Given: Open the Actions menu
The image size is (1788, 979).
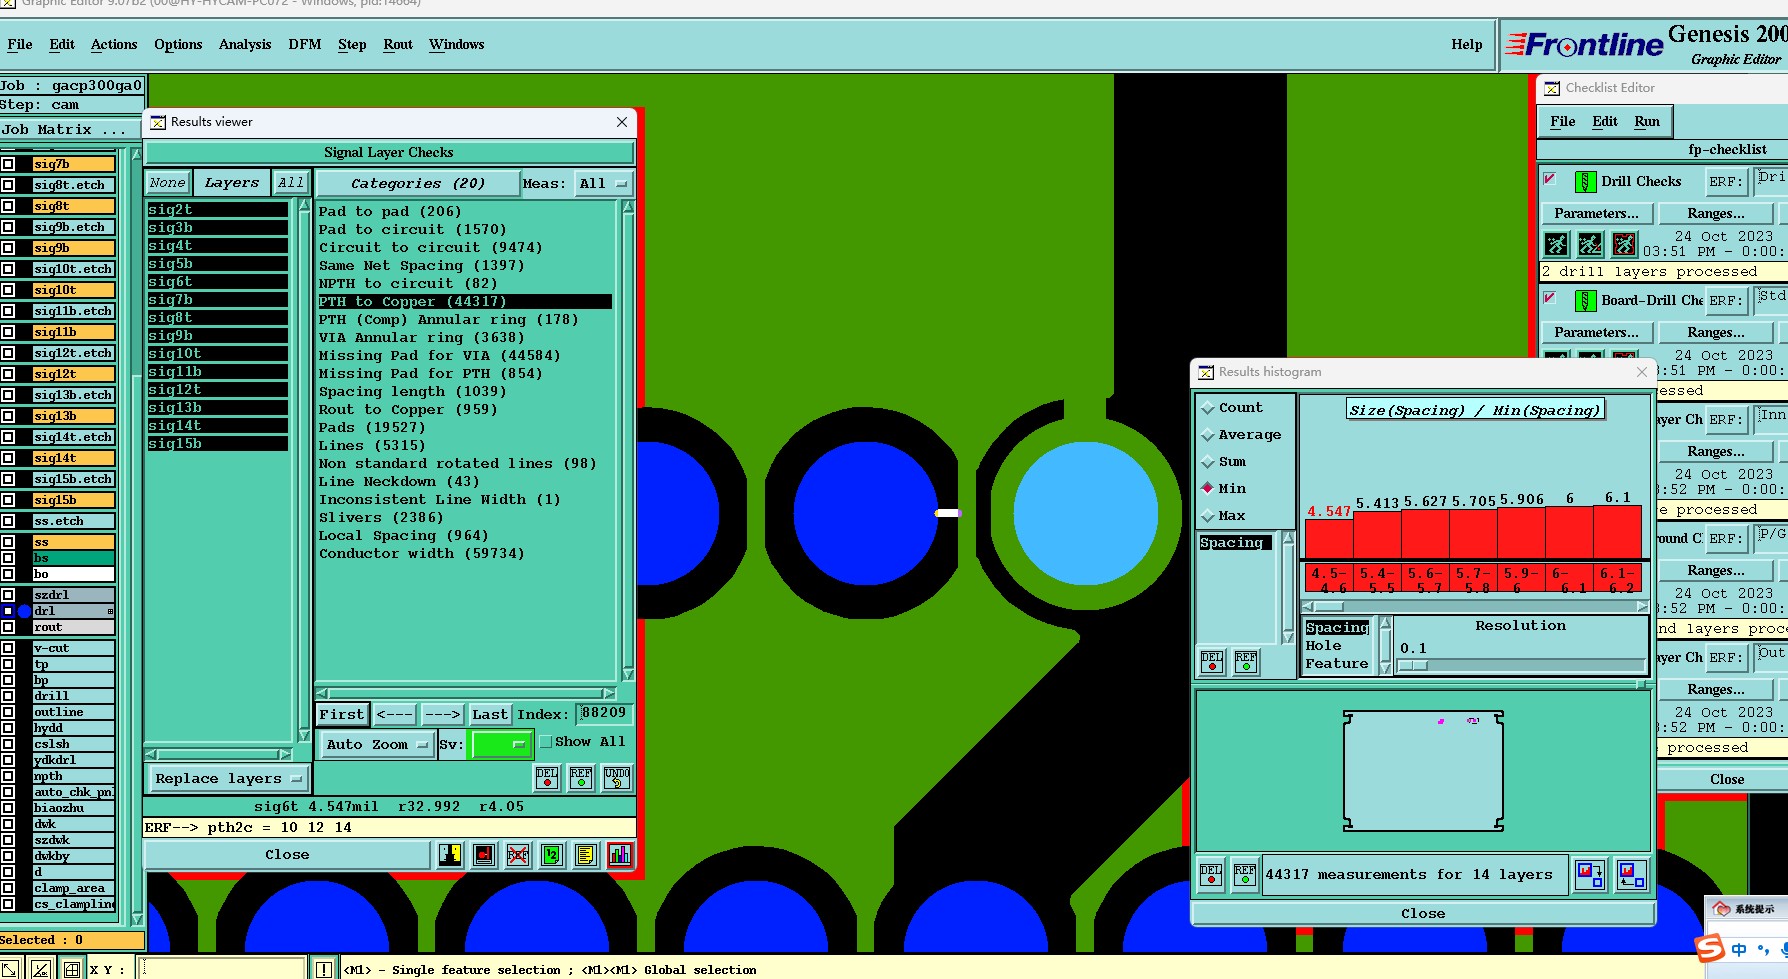Looking at the screenshot, I should click(x=114, y=45).
